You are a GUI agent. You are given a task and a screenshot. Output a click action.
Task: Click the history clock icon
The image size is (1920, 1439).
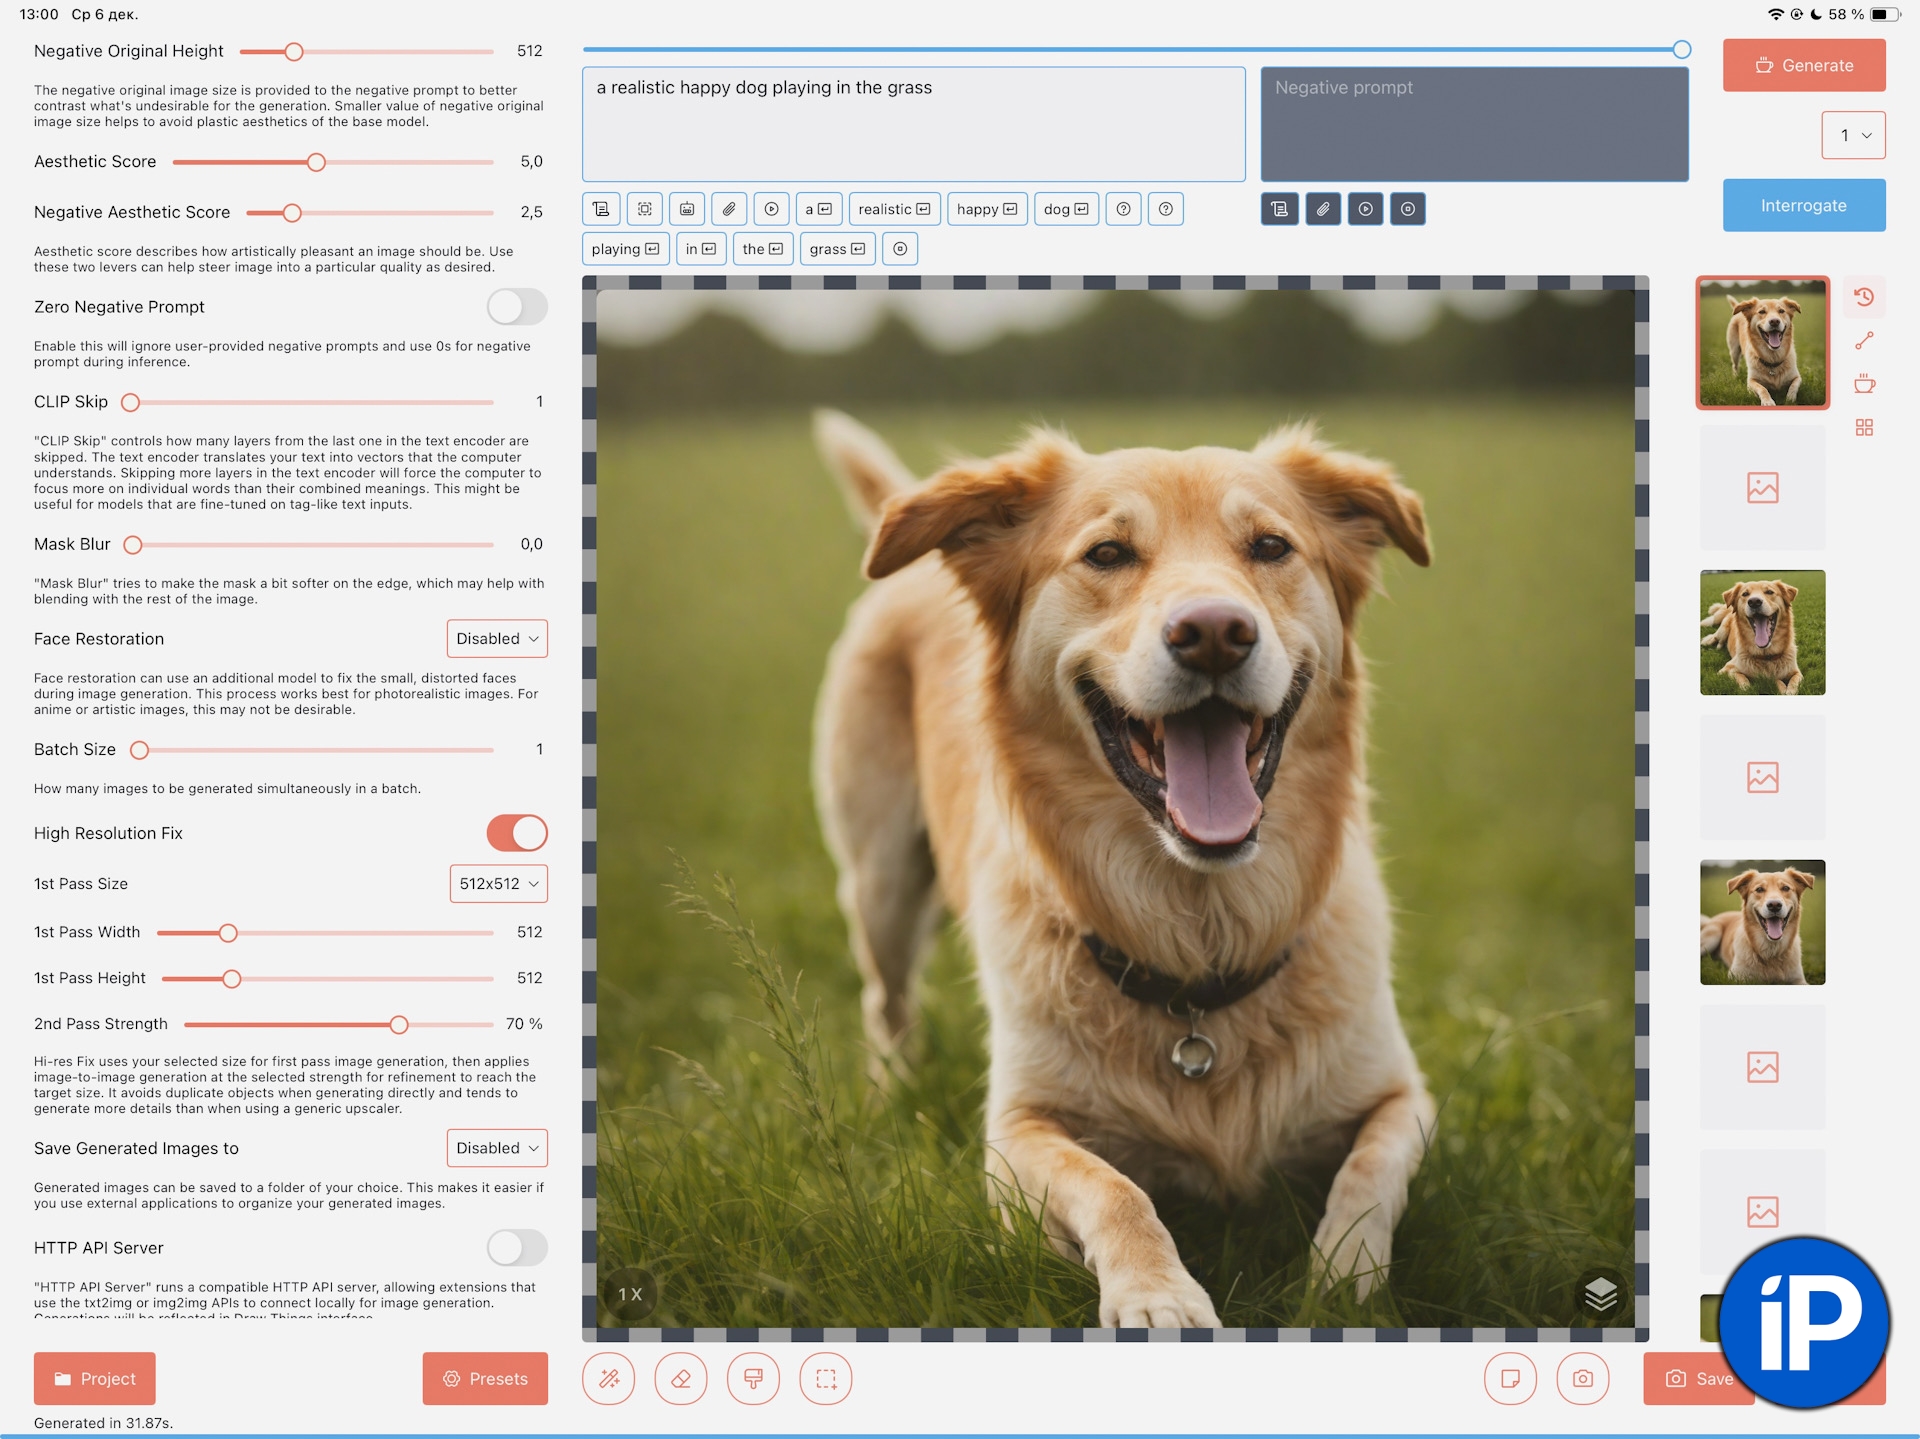pos(1864,297)
